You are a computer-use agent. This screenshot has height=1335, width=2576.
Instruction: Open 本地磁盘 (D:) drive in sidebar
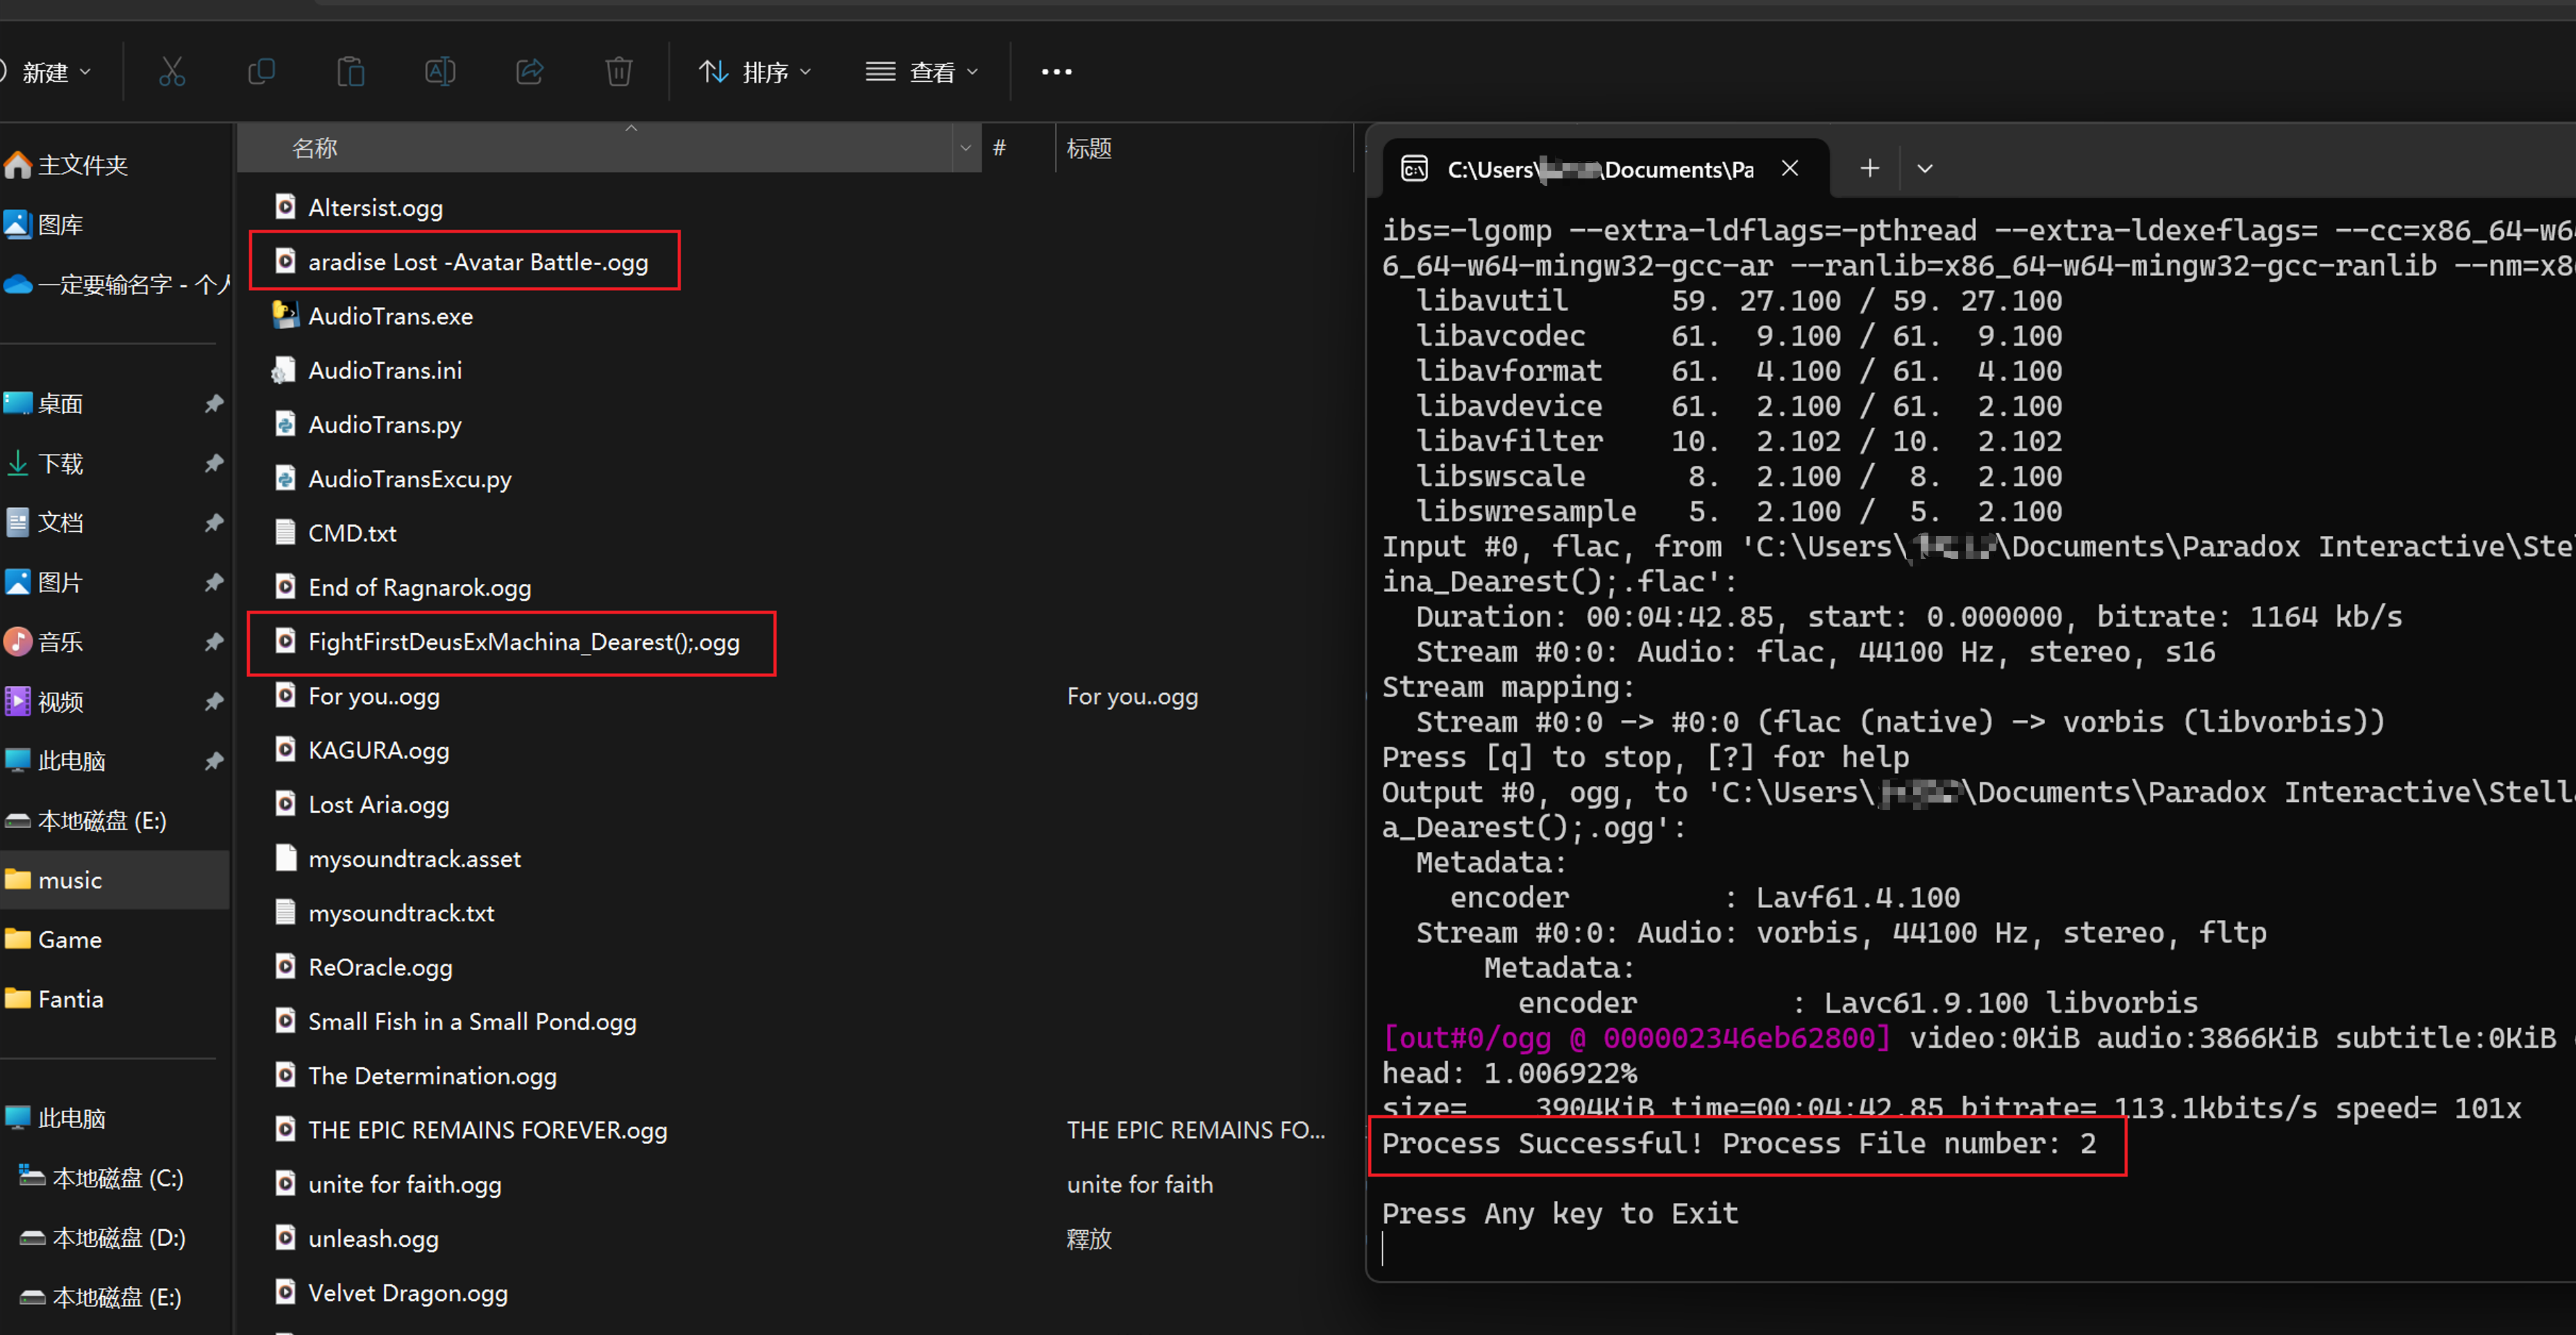(118, 1238)
